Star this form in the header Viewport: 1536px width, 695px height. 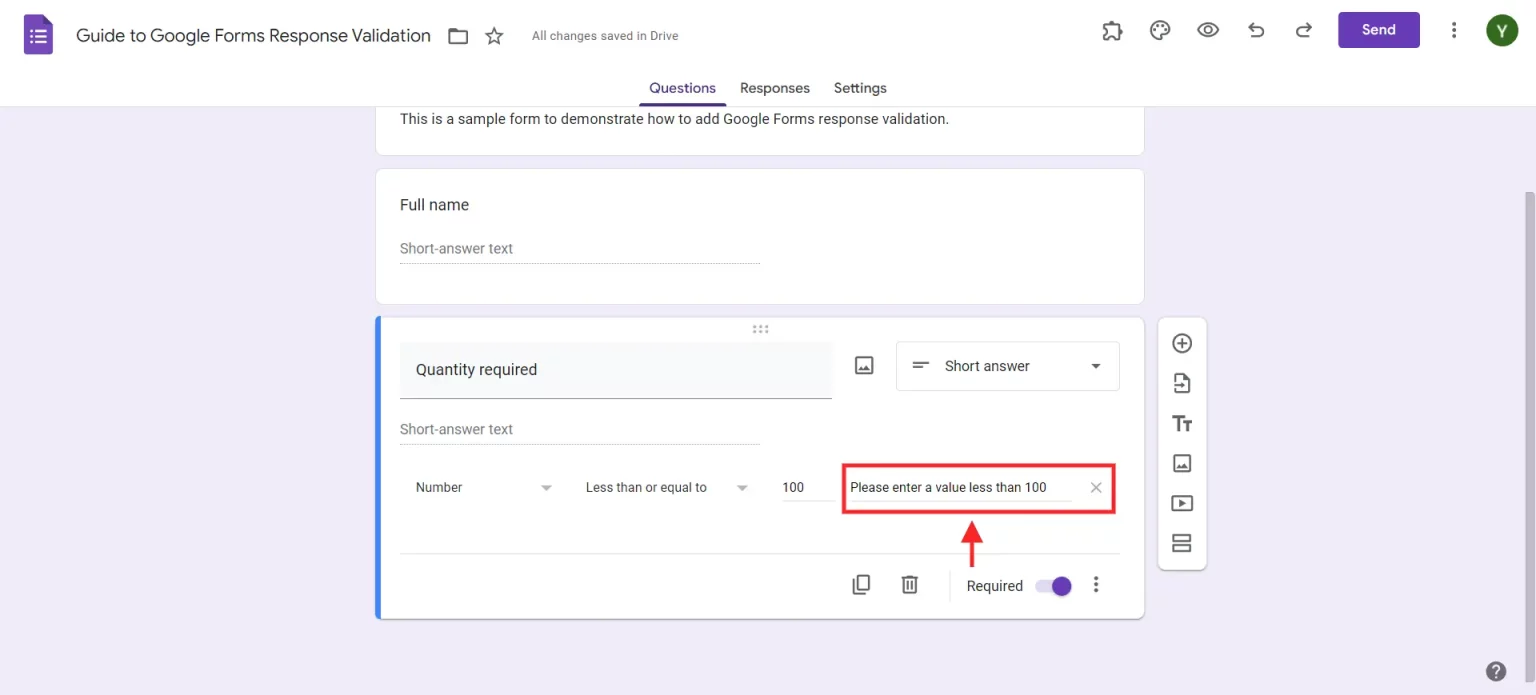coord(494,36)
